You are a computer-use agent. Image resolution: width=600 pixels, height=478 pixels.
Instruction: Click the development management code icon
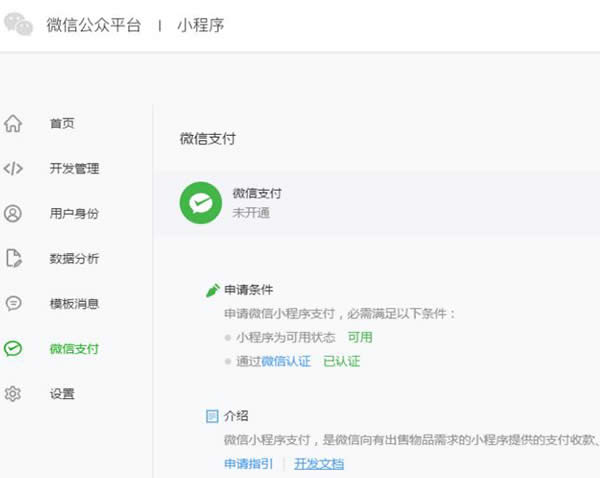[x=13, y=168]
